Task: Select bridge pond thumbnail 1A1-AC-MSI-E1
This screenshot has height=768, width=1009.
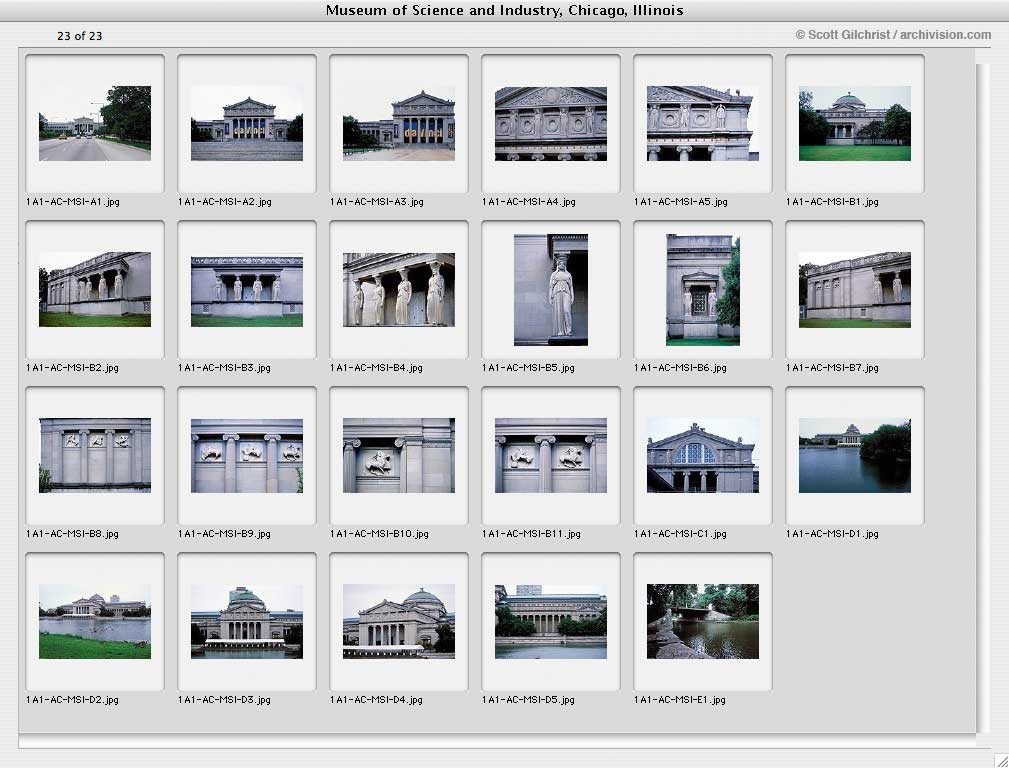Action: pos(702,621)
